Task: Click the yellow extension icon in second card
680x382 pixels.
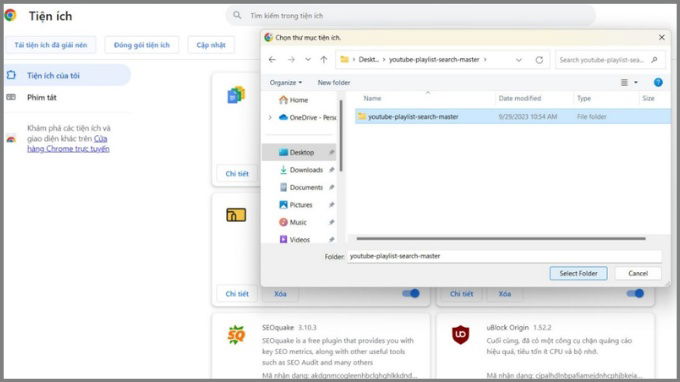Action: 236,215
